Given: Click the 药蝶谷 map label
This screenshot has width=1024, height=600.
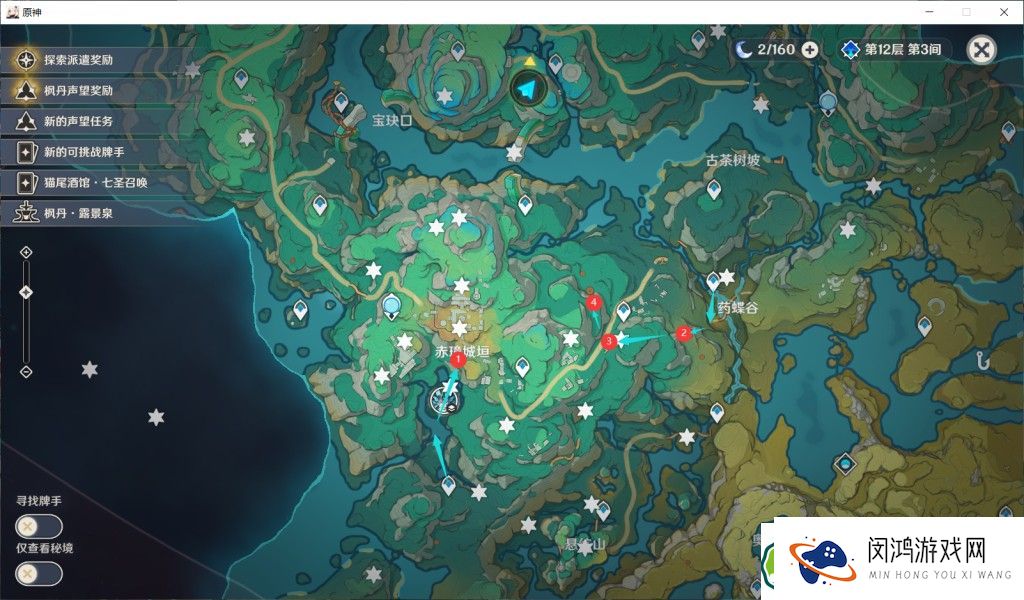Looking at the screenshot, I should [737, 307].
